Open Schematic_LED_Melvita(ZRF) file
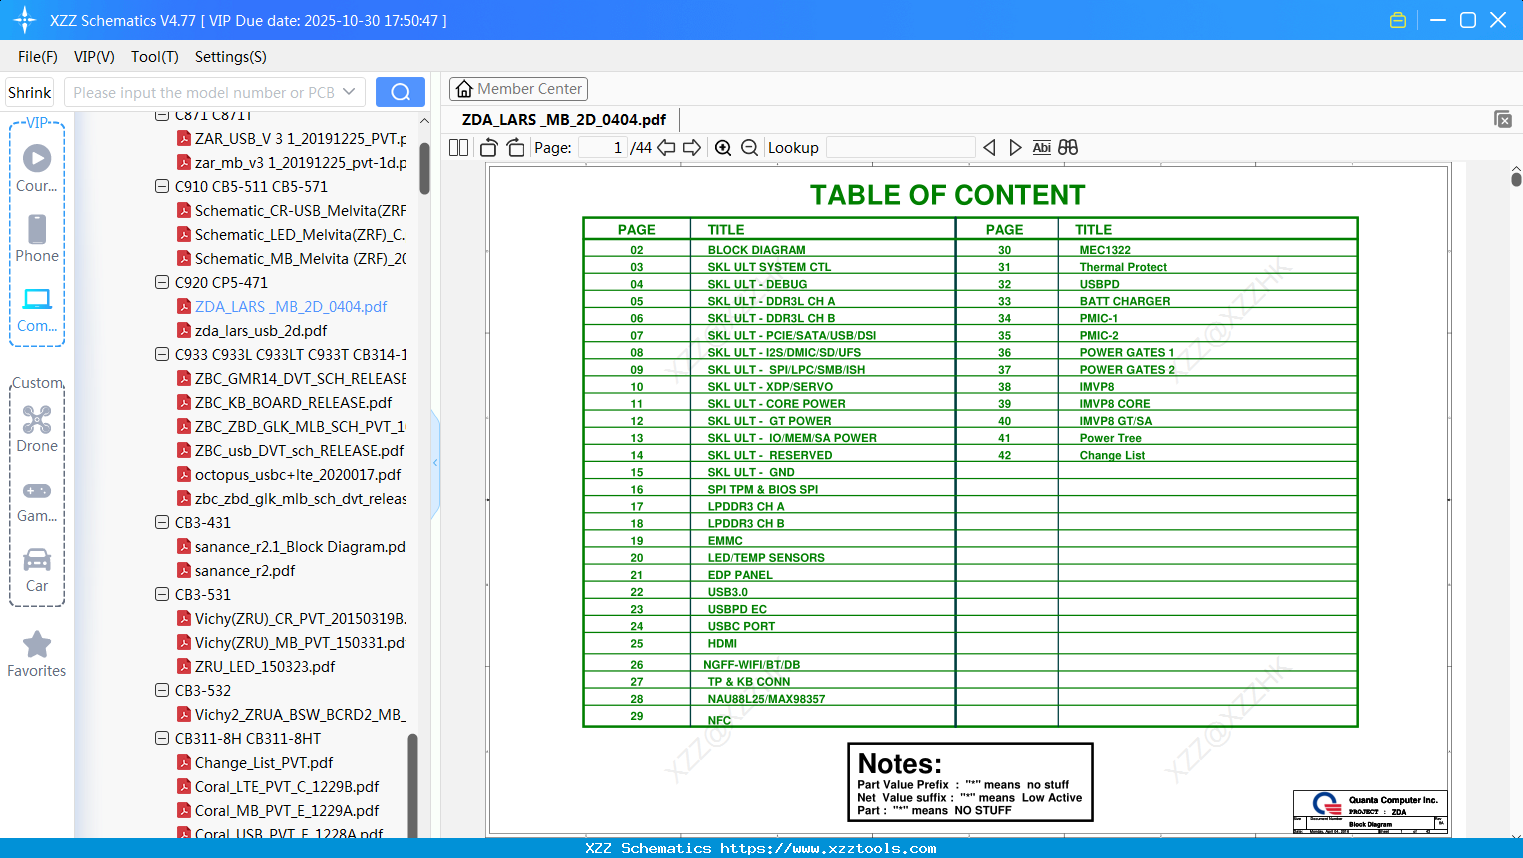The height and width of the screenshot is (858, 1523). tap(300, 235)
